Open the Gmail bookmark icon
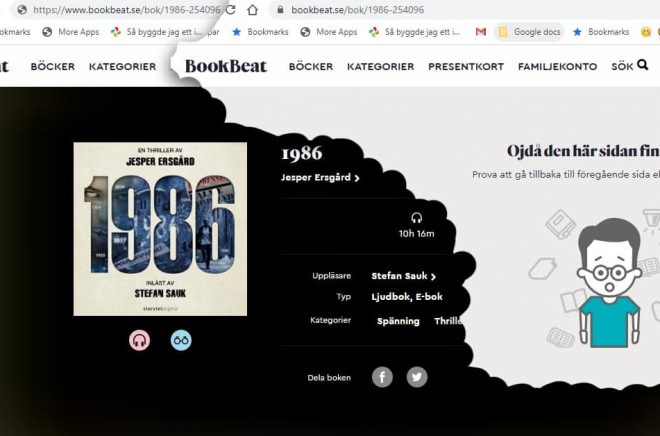This screenshot has height=436, width=660. coord(481,32)
